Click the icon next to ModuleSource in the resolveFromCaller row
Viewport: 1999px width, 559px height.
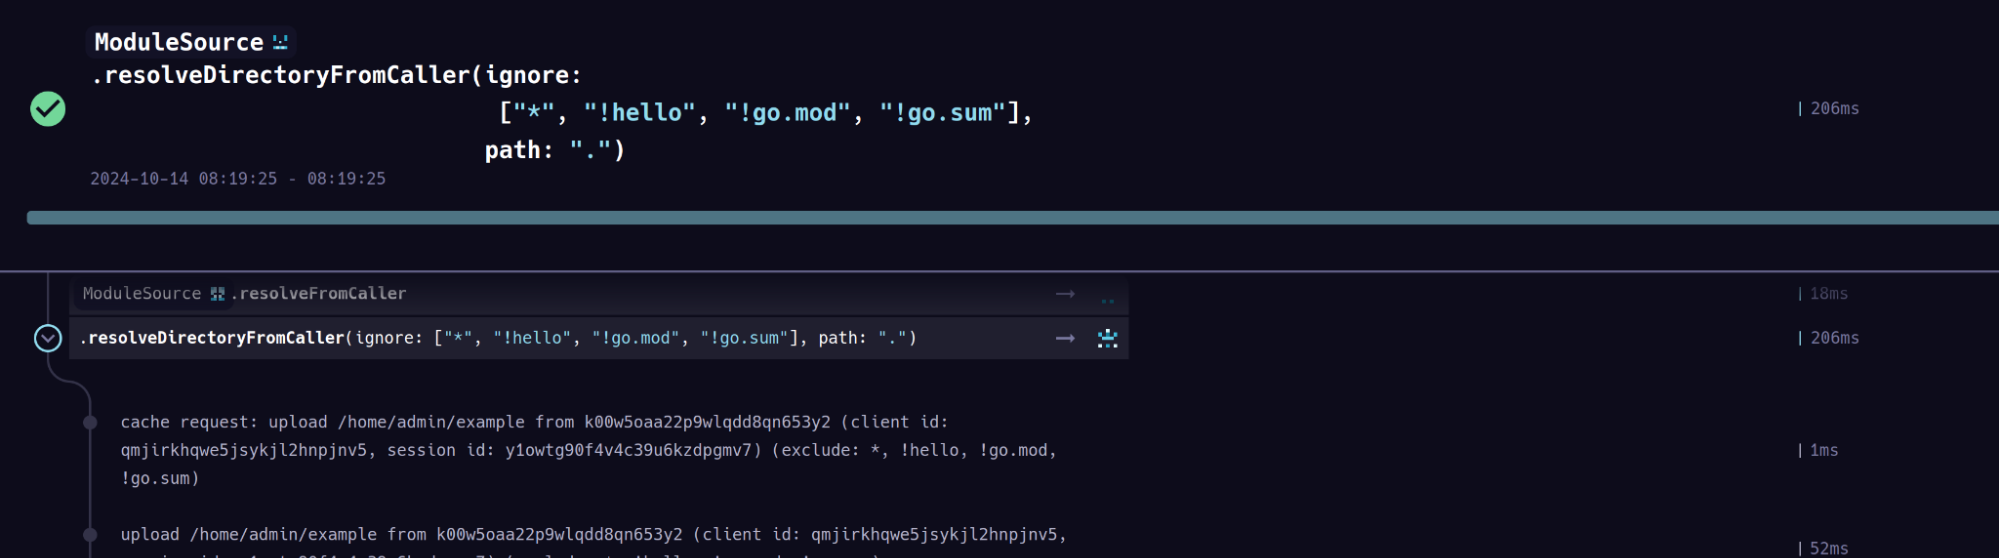pos(218,294)
